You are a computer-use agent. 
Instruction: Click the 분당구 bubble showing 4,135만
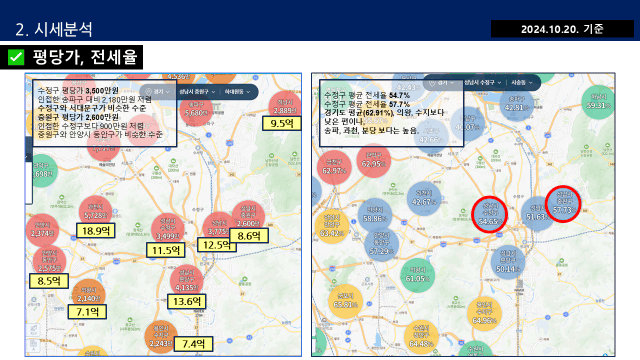click(x=187, y=281)
